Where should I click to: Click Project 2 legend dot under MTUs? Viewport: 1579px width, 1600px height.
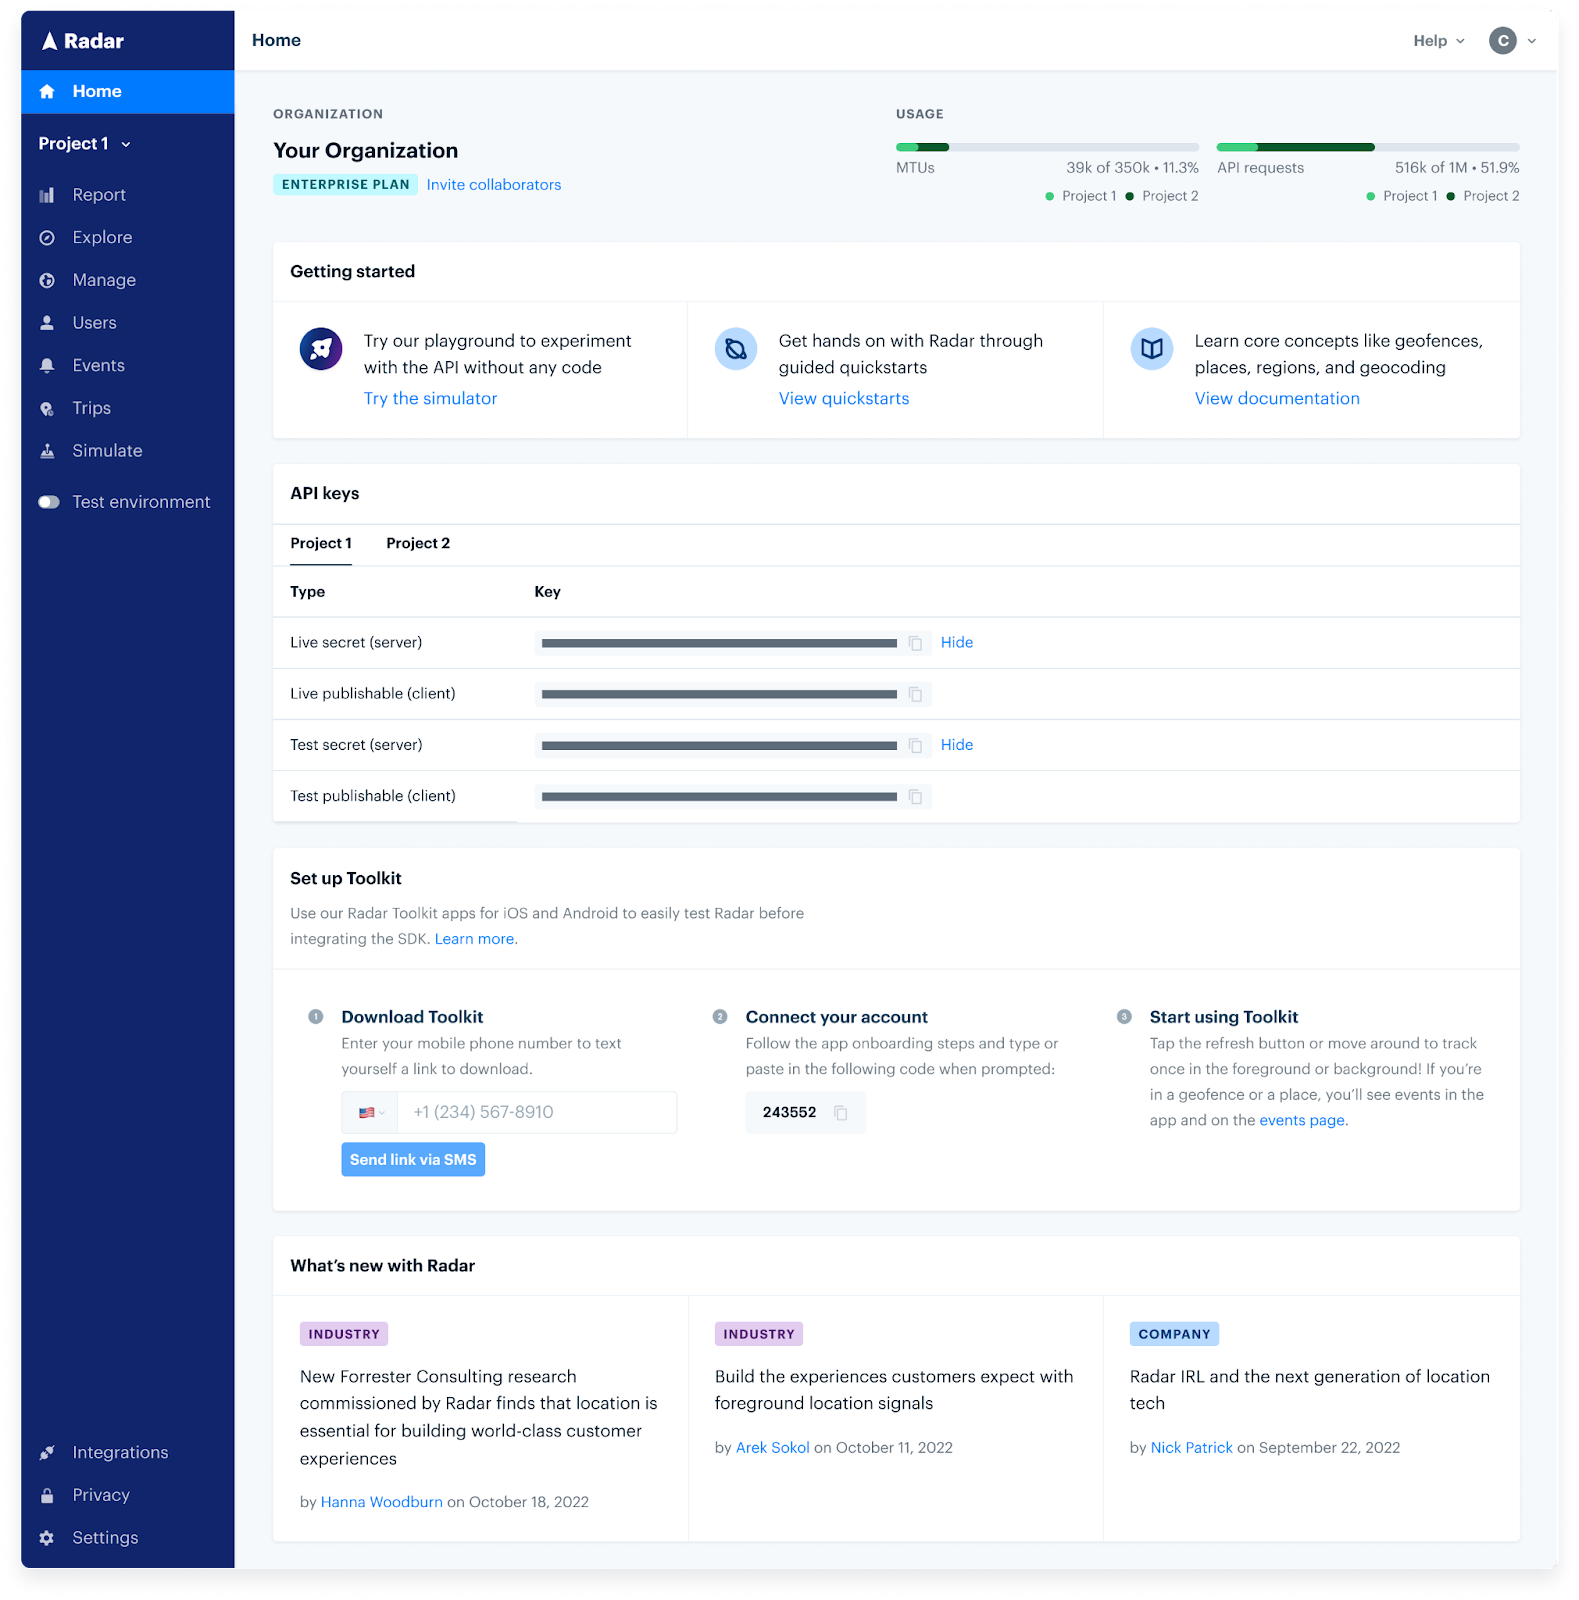click(x=1129, y=197)
